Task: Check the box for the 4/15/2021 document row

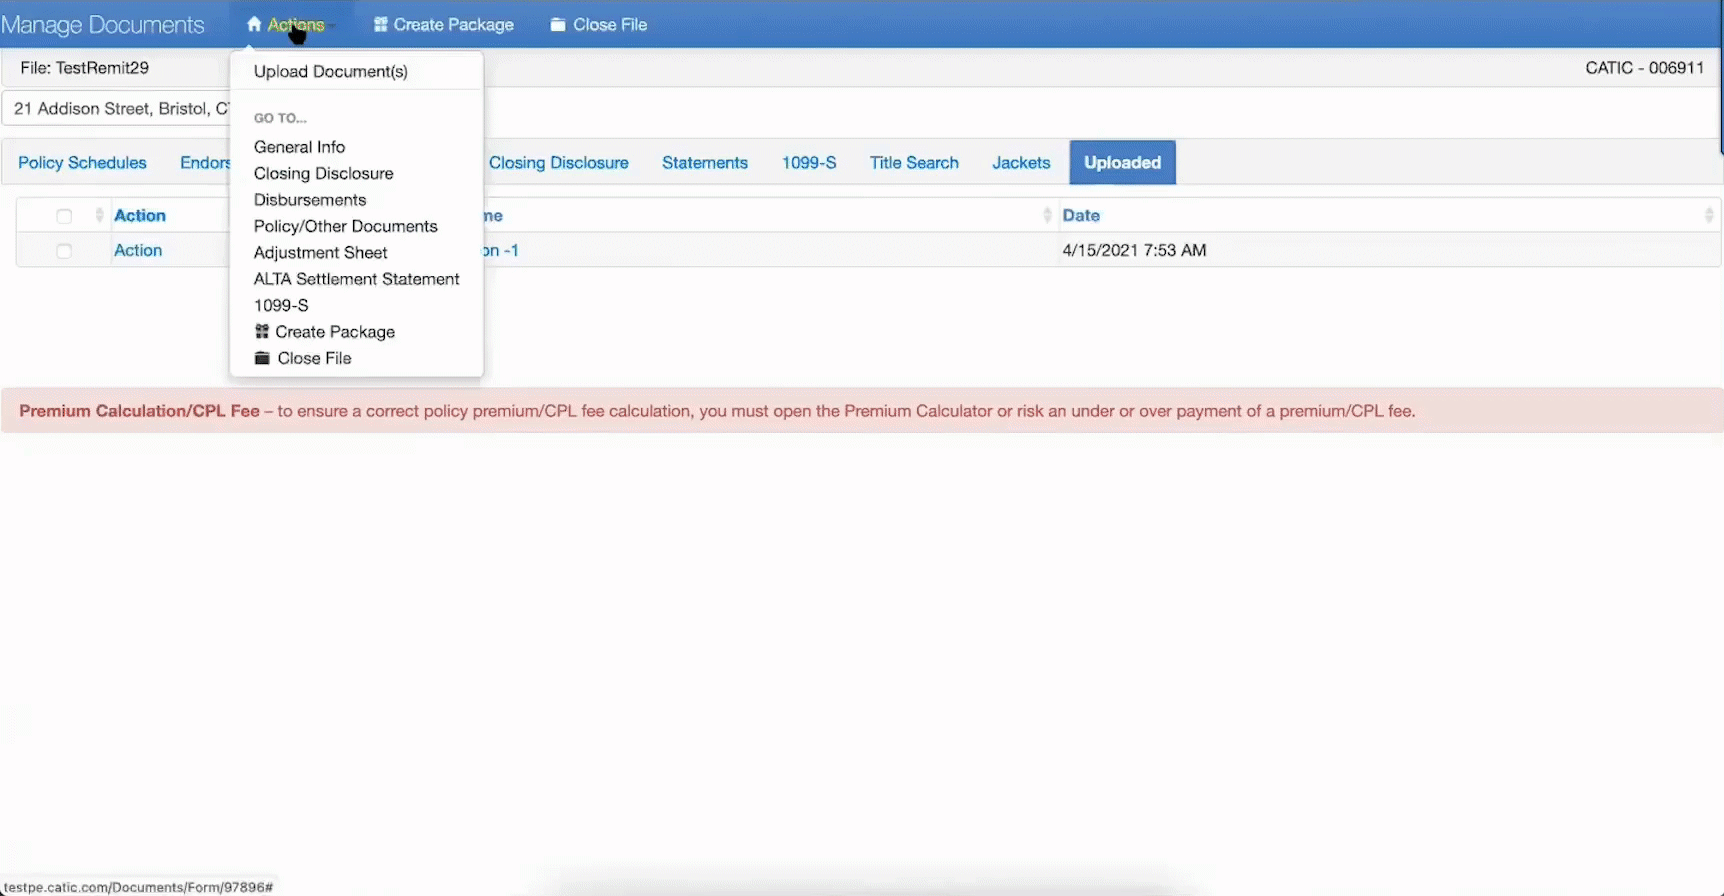Action: [x=64, y=251]
